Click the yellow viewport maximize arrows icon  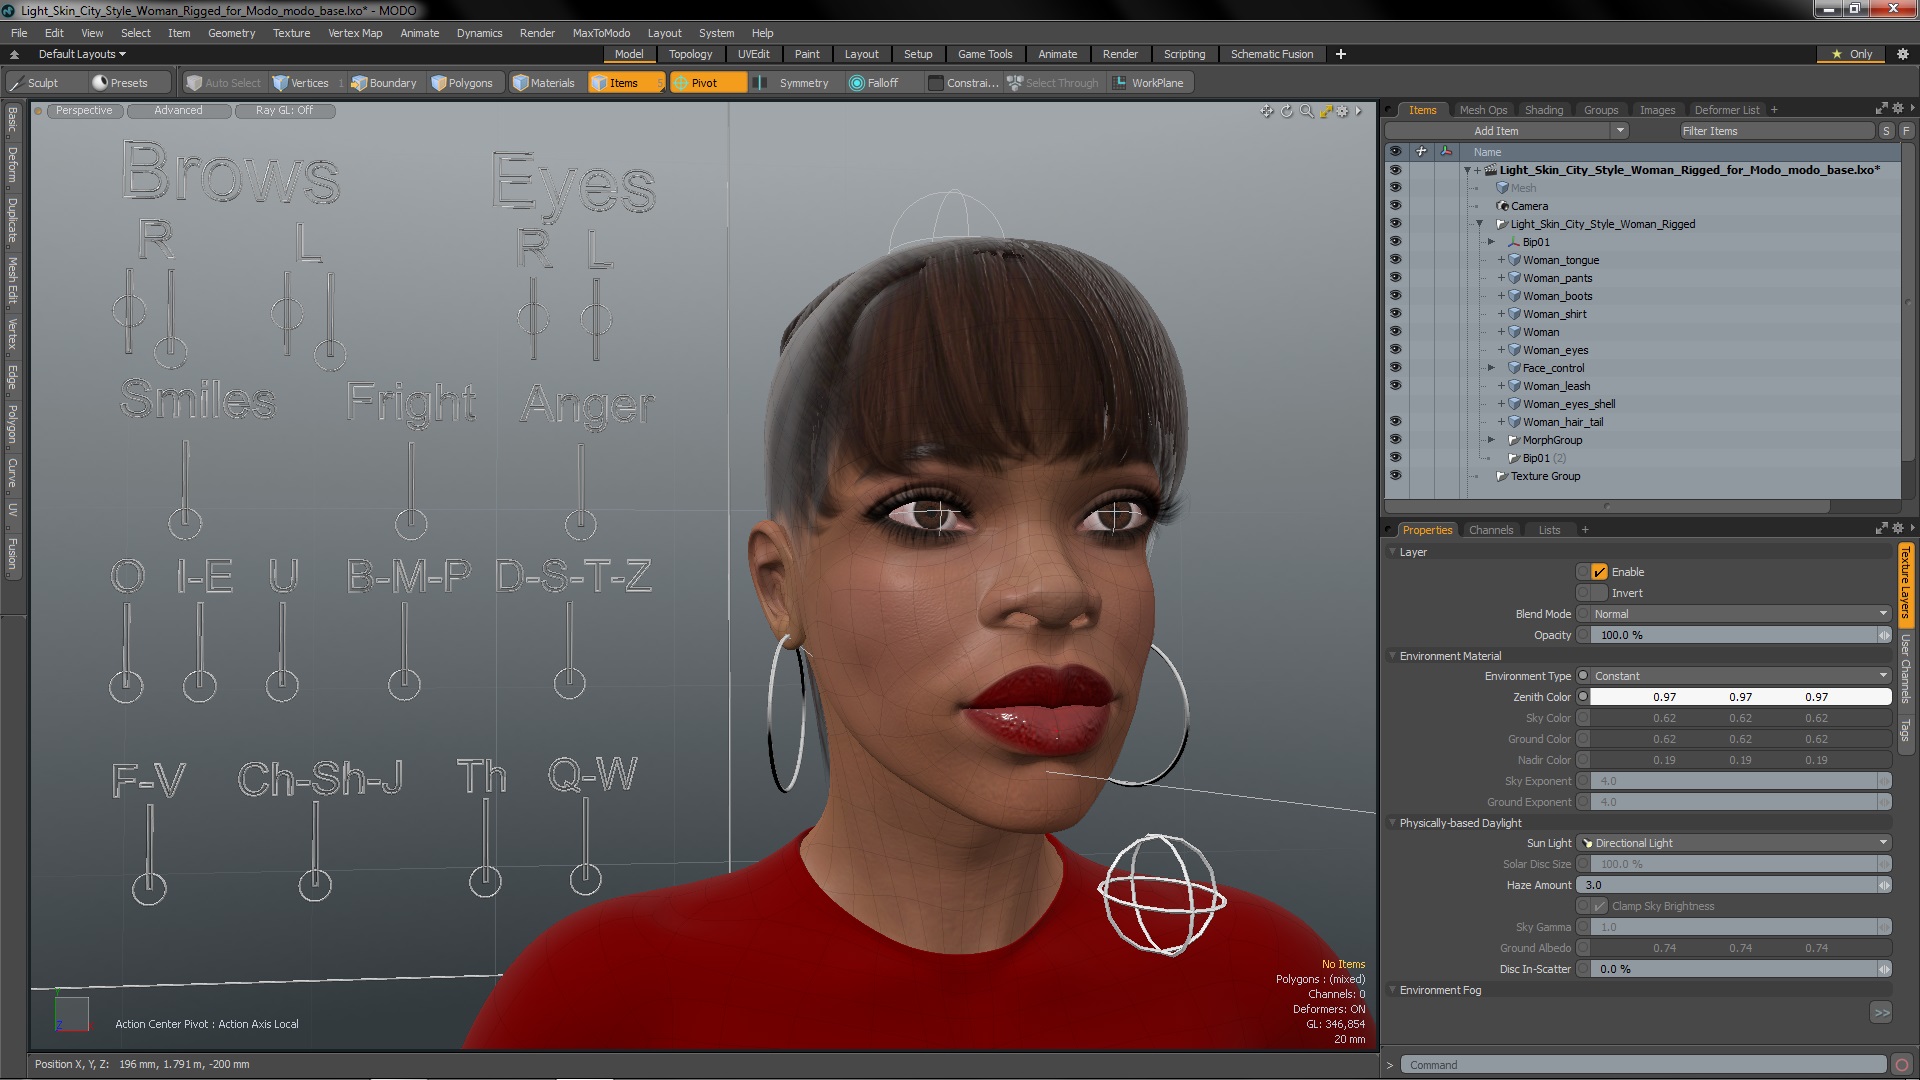pyautogui.click(x=1326, y=111)
